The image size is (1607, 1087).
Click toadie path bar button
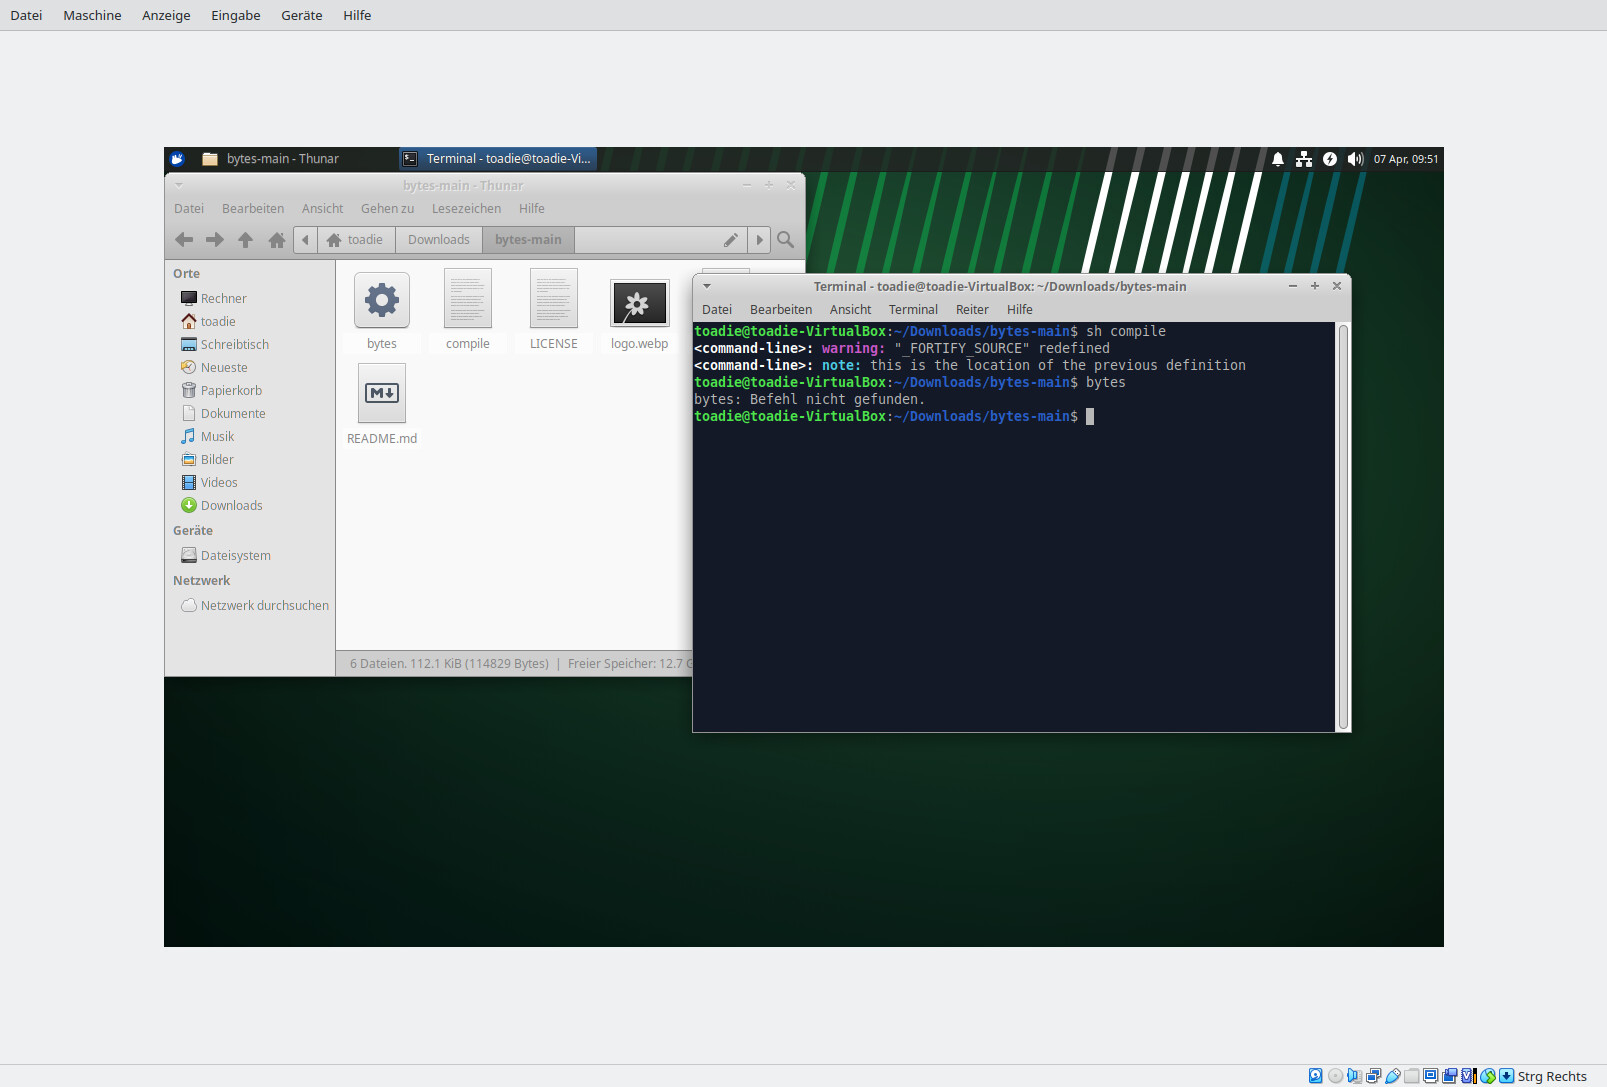coord(356,240)
